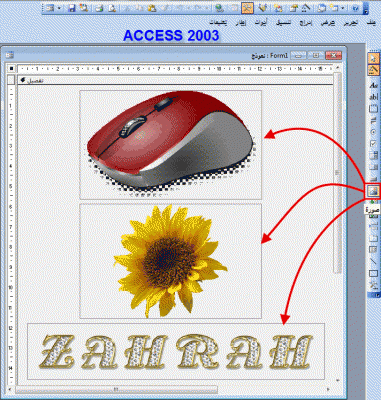Open the Properties sheet toolbar icon
This screenshot has width=381, height=400.
point(293,8)
